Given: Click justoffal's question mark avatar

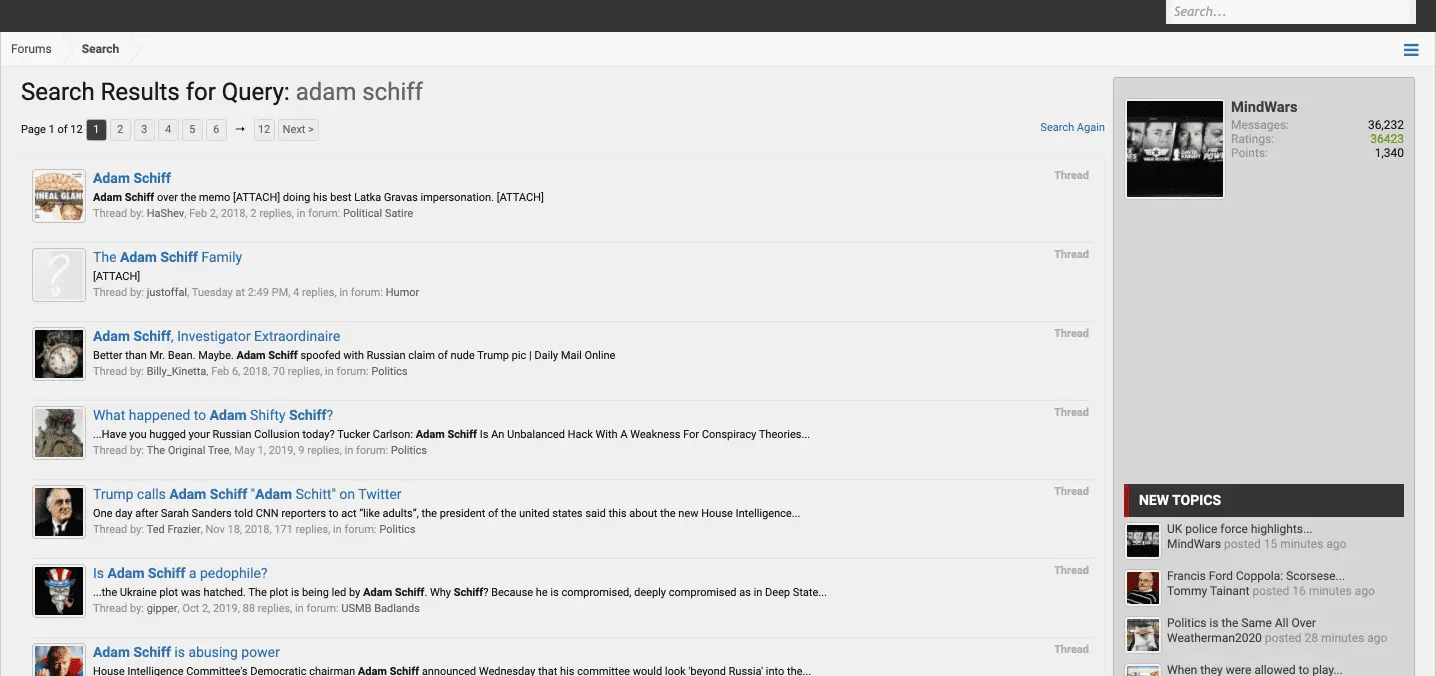Looking at the screenshot, I should 59,274.
